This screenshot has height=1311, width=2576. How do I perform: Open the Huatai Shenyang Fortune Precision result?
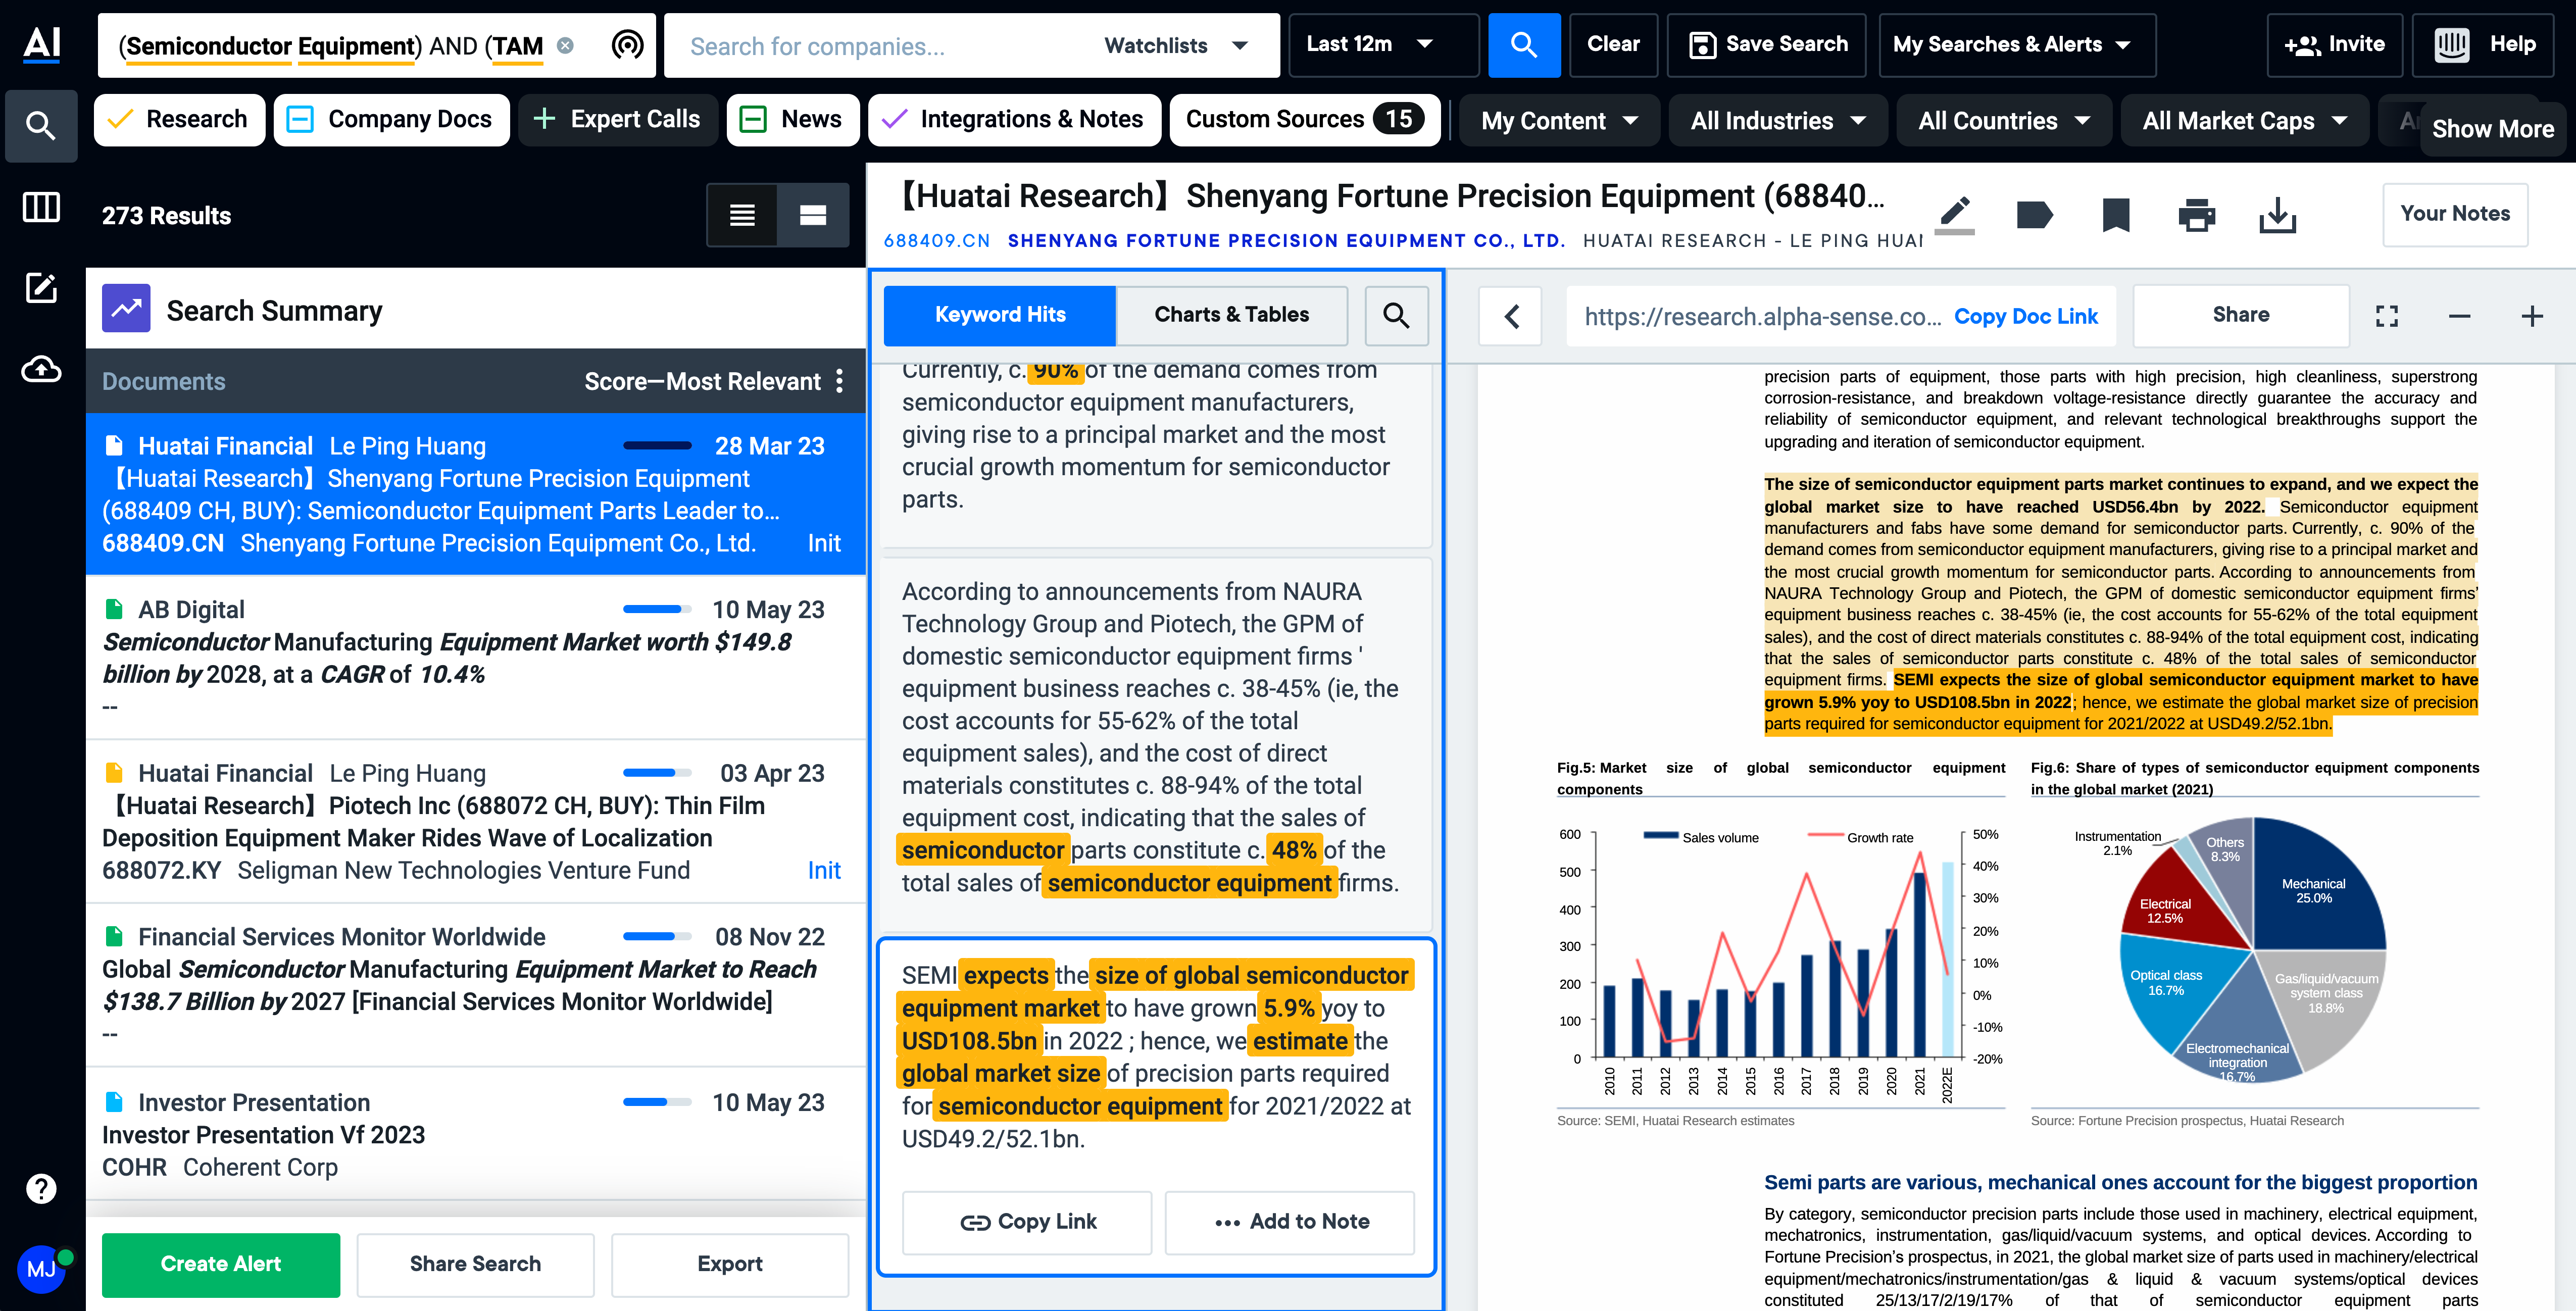476,494
